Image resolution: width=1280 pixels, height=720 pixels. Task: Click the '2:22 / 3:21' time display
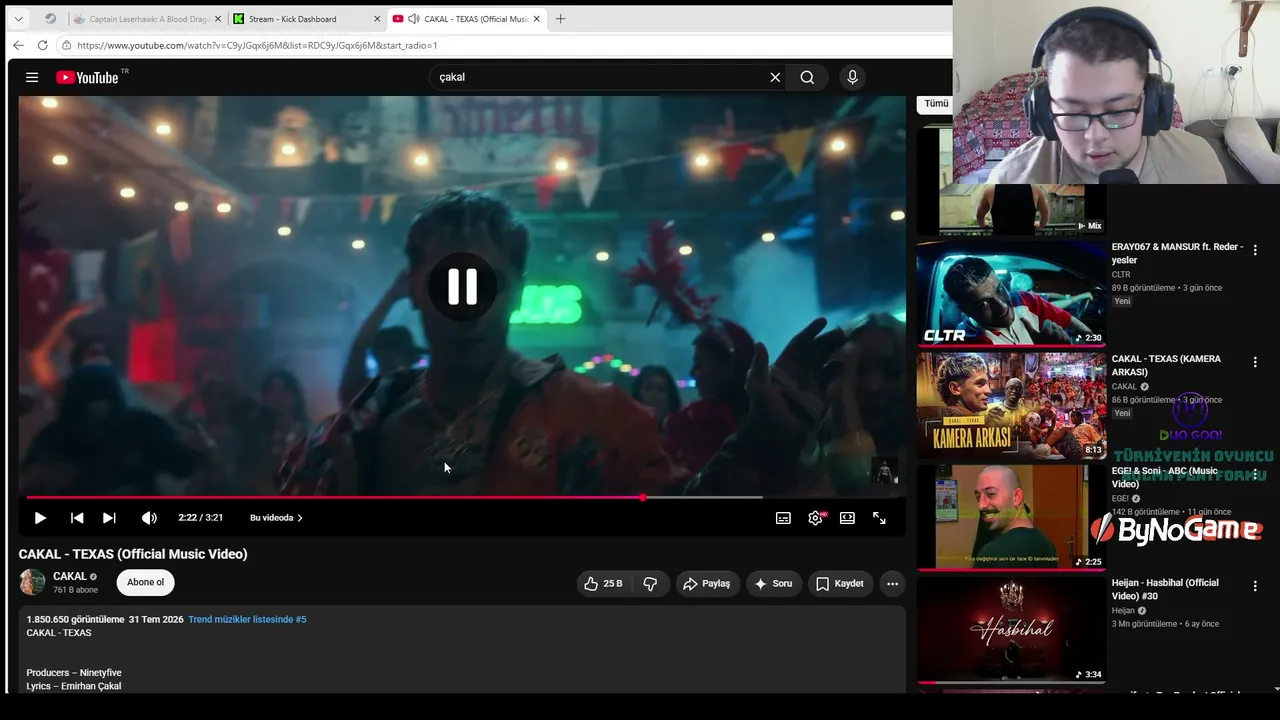click(200, 518)
